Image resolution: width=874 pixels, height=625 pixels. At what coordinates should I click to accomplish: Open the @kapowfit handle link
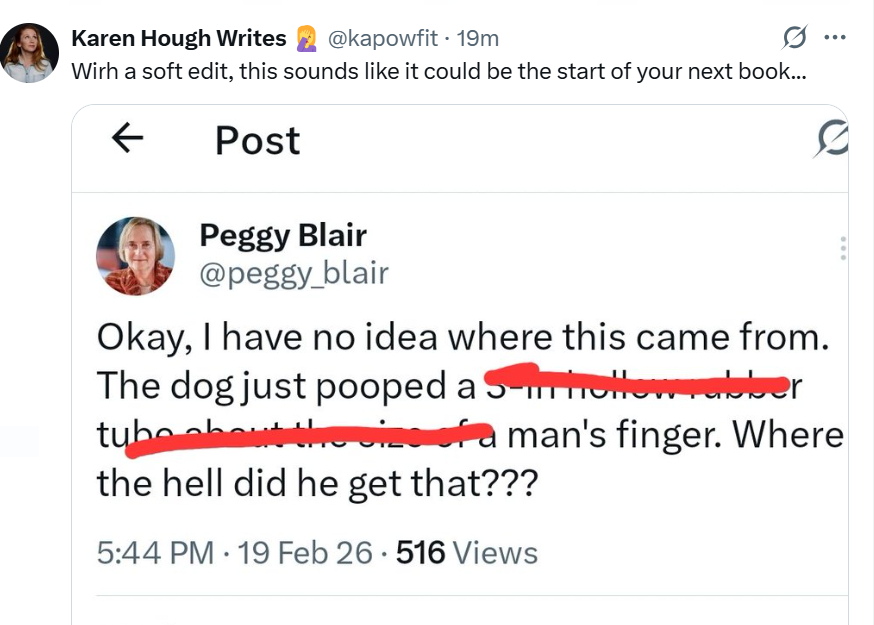click(x=384, y=39)
